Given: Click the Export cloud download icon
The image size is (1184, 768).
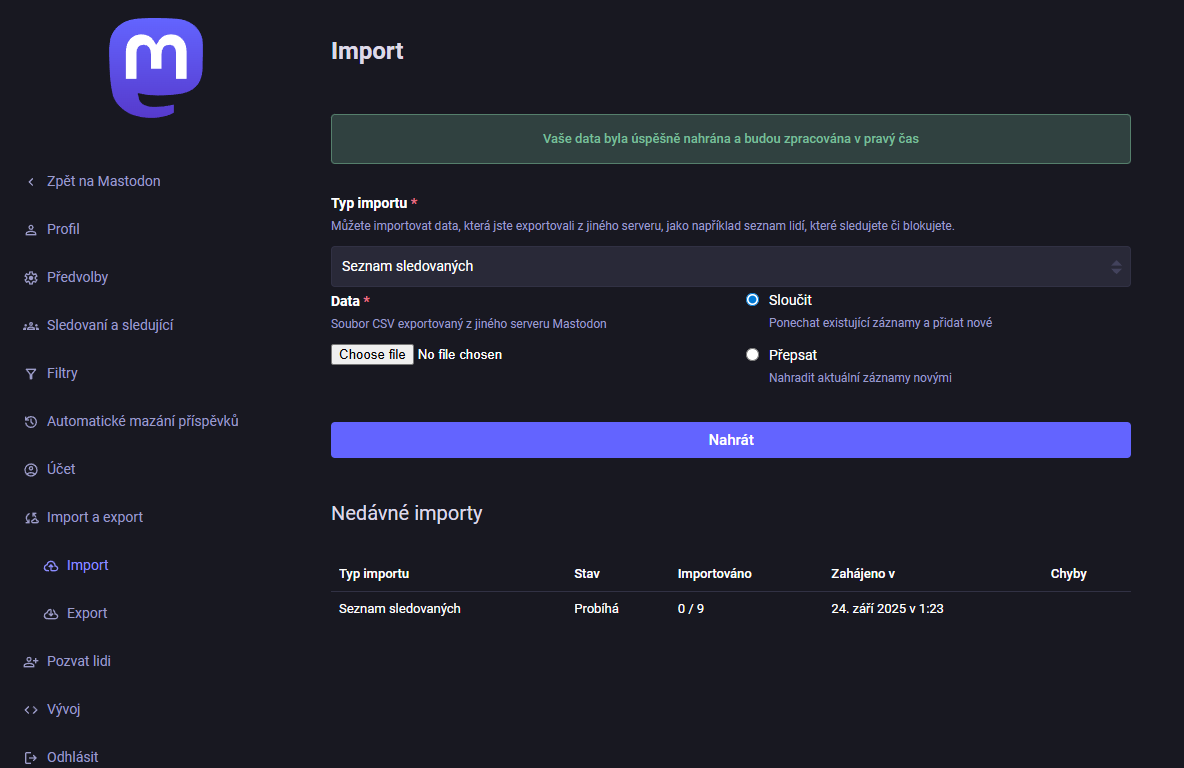Looking at the screenshot, I should click(x=51, y=614).
